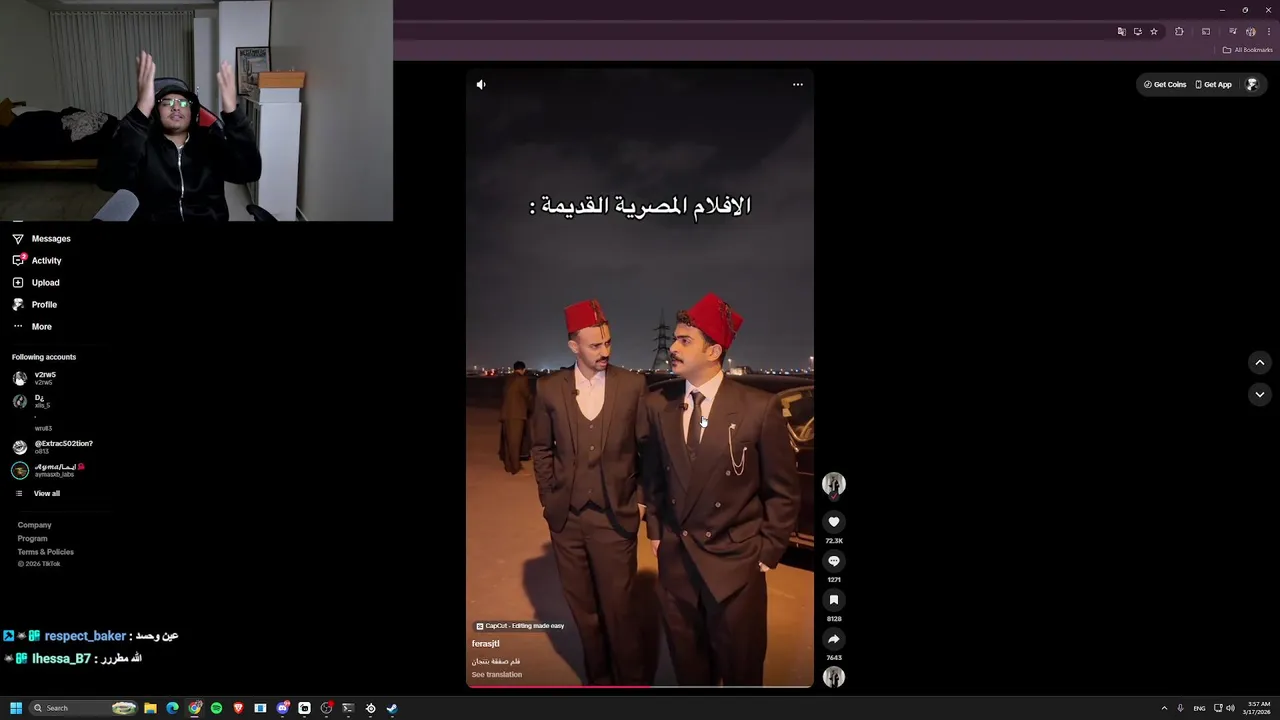Open Chrome profile avatar in toolbar

1250,32
